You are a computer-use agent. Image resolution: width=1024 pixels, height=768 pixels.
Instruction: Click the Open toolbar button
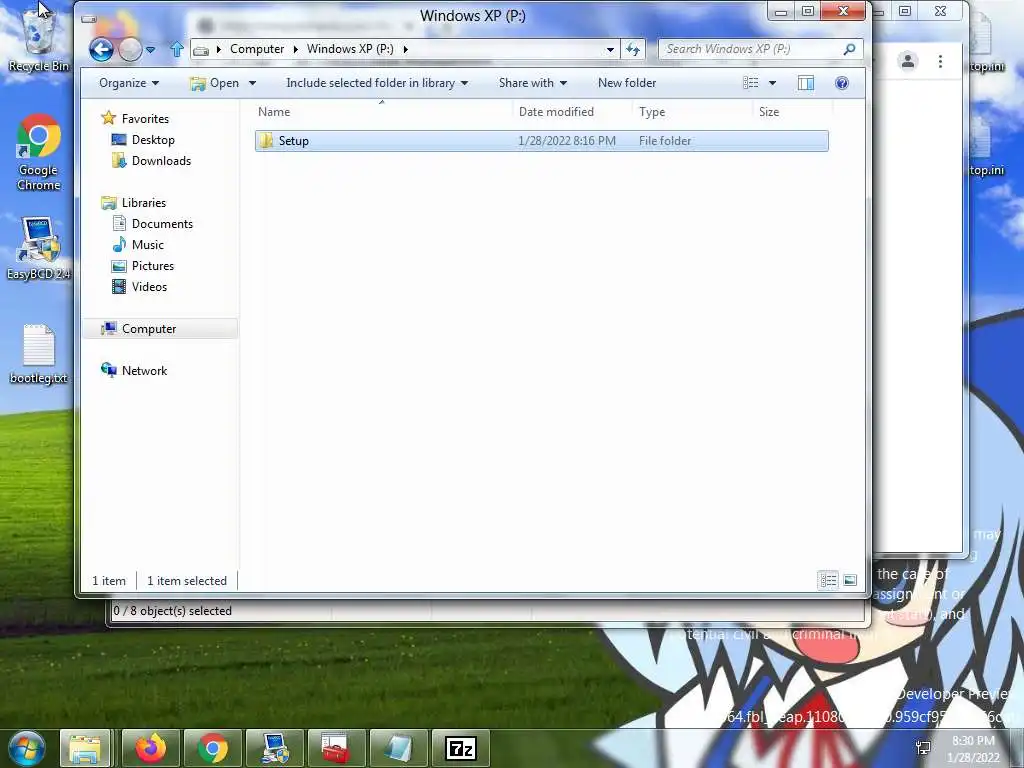click(x=215, y=83)
